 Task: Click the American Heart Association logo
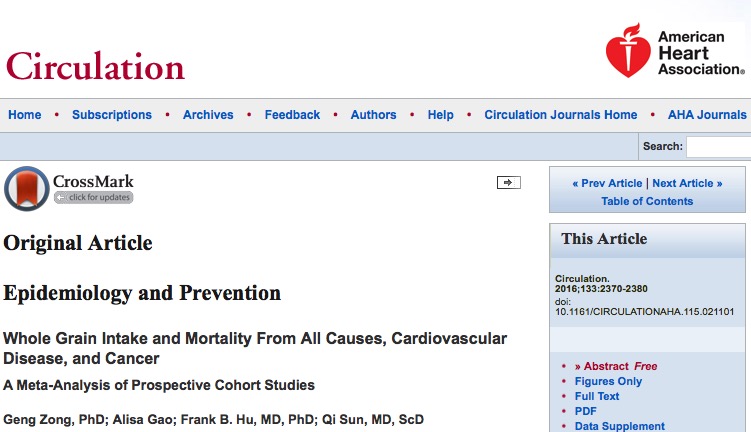(x=675, y=51)
